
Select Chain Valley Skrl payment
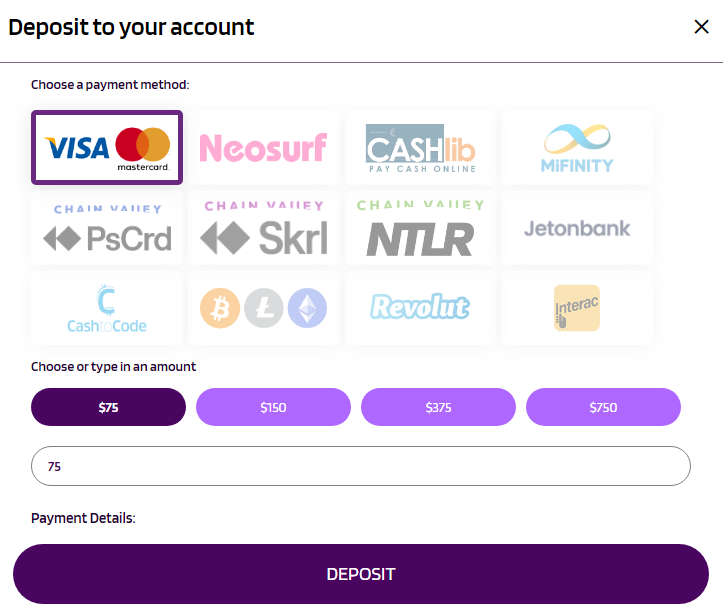pos(263,228)
